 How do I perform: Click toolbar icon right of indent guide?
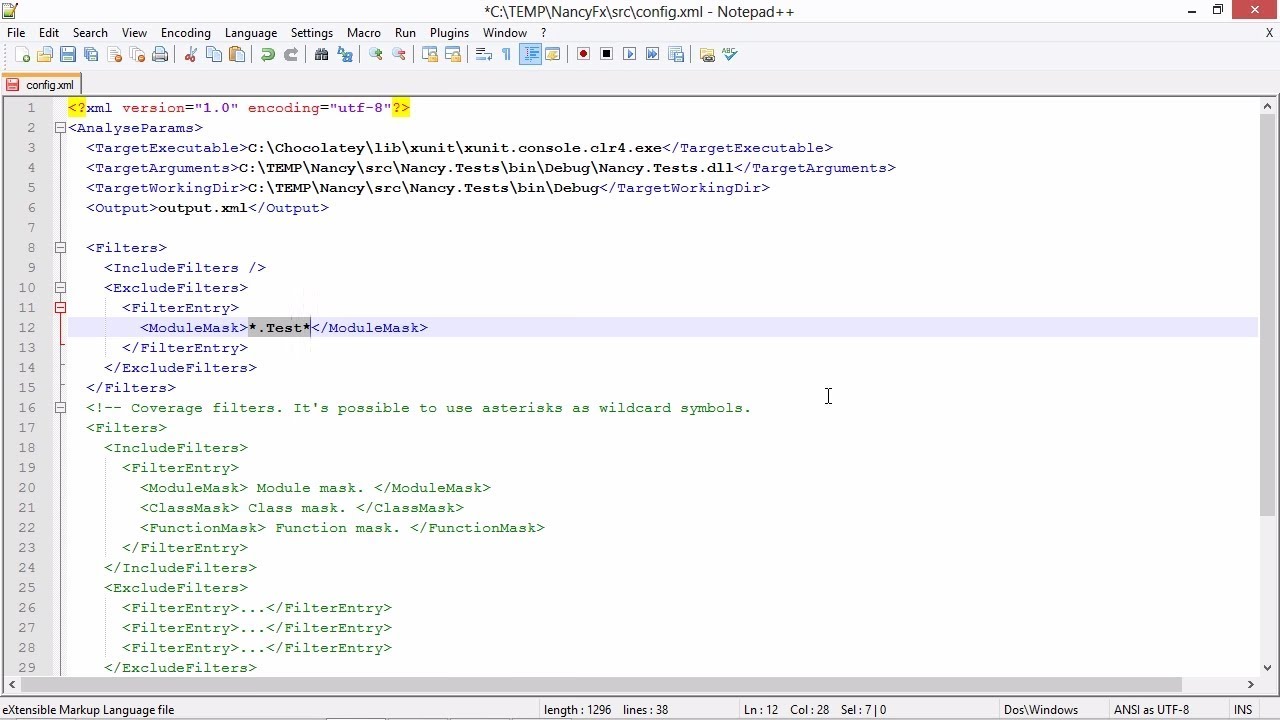pos(552,55)
